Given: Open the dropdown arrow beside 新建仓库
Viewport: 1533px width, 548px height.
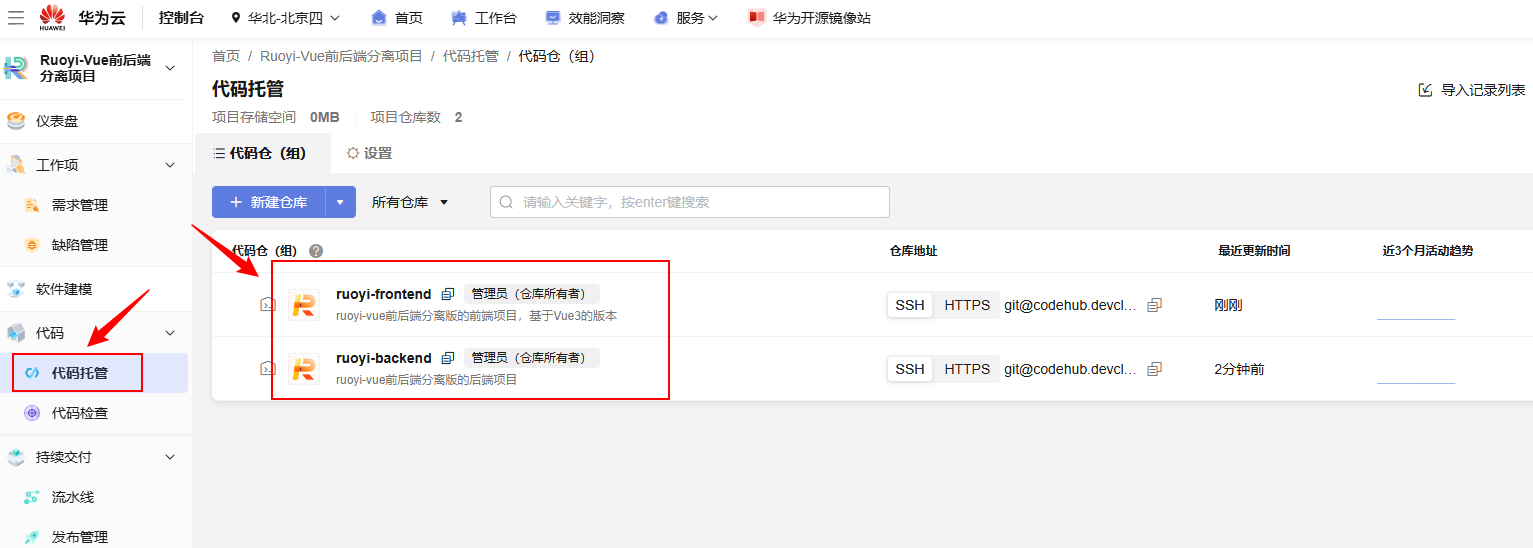Looking at the screenshot, I should (341, 202).
